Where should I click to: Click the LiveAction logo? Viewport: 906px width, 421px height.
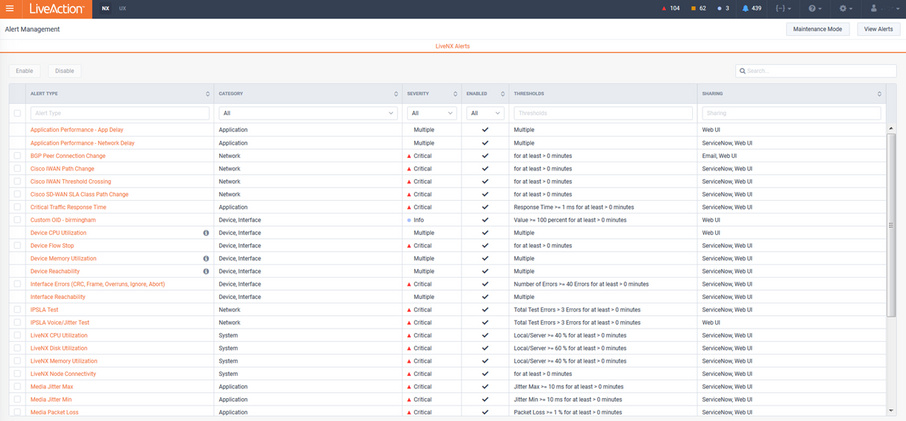pos(57,9)
